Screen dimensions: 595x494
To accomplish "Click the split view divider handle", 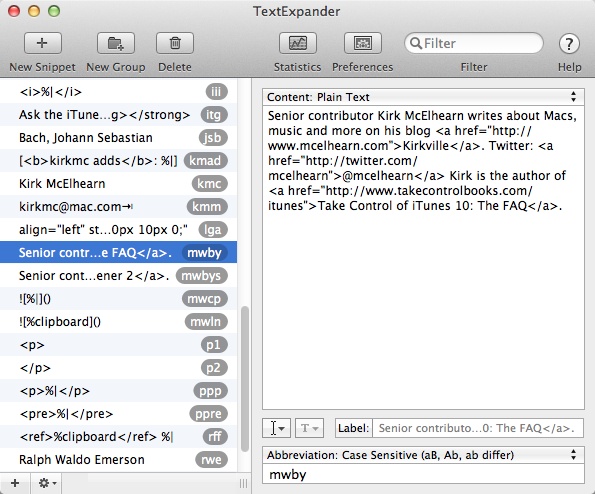I will (x=244, y=483).
